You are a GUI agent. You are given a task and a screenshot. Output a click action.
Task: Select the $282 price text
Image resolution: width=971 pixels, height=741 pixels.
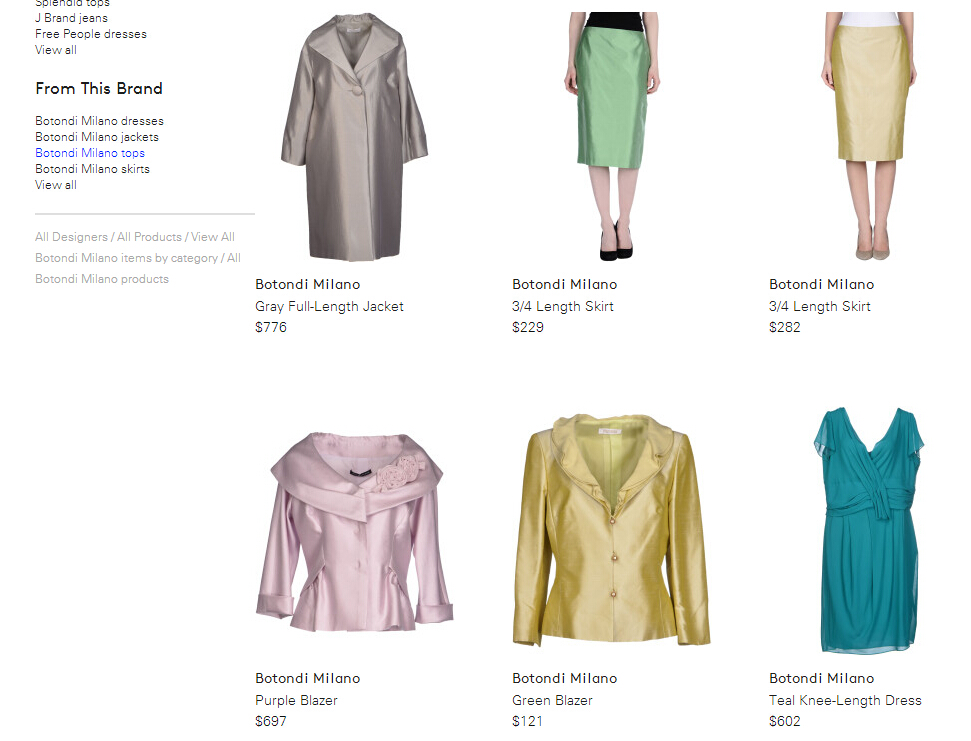coord(785,327)
